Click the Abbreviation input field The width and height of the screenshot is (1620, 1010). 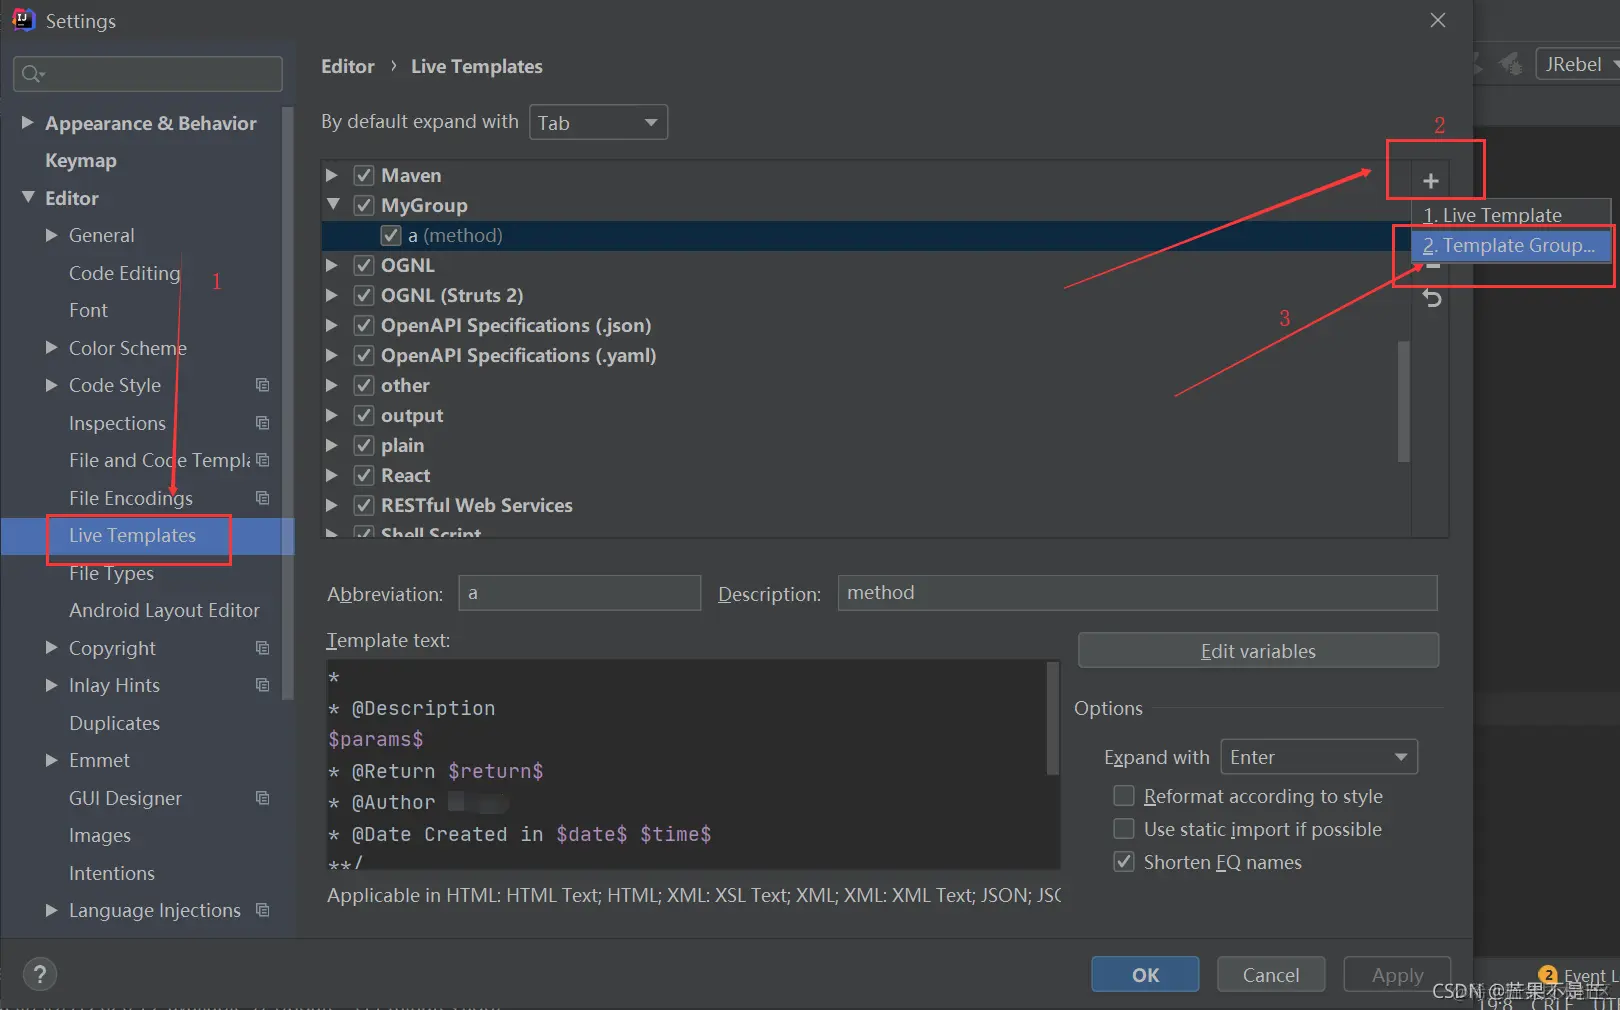point(580,593)
